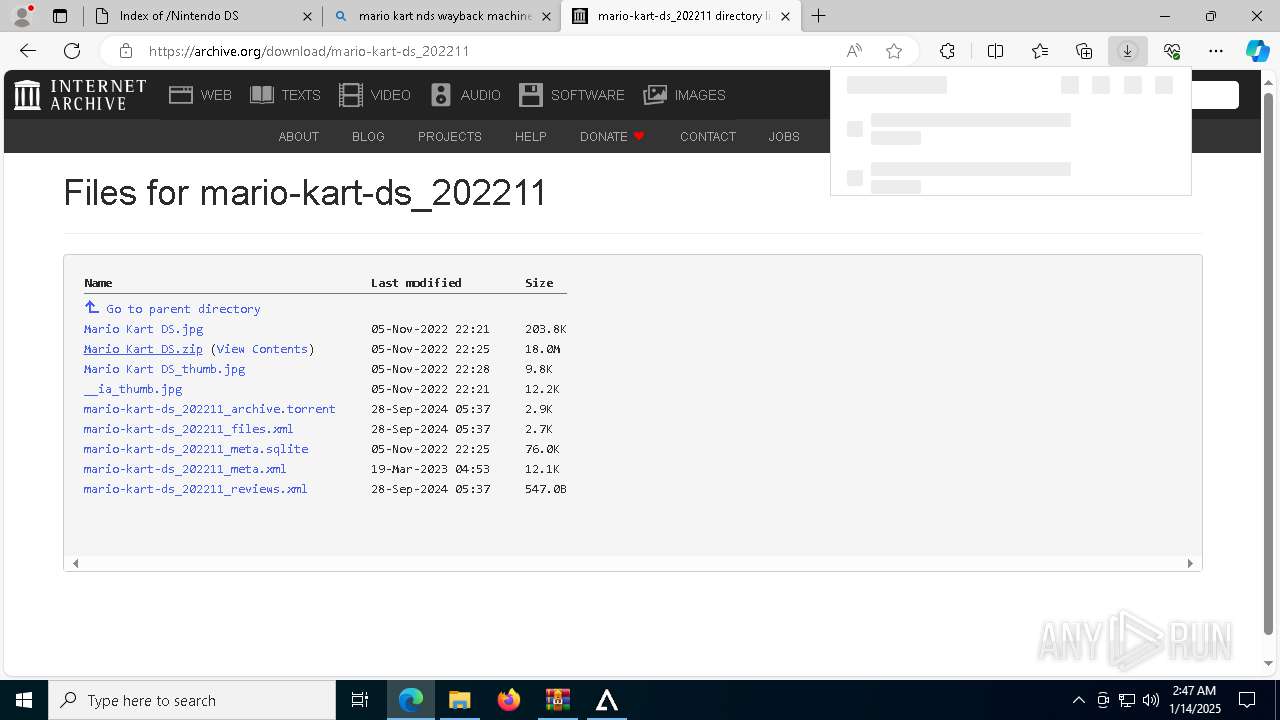1280x720 pixels.
Task: Switch to Index of /Nintendo DS tab
Action: (202, 16)
